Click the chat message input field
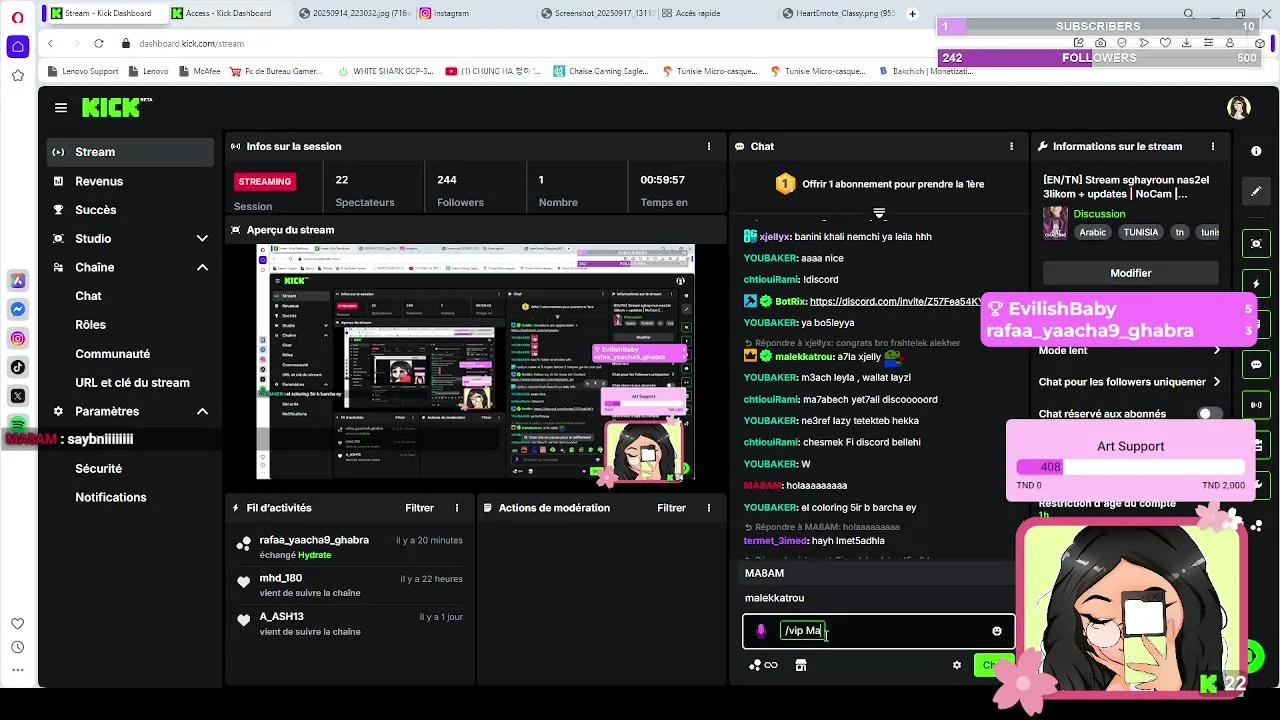Screen dimensions: 1280x720 [x=878, y=631]
